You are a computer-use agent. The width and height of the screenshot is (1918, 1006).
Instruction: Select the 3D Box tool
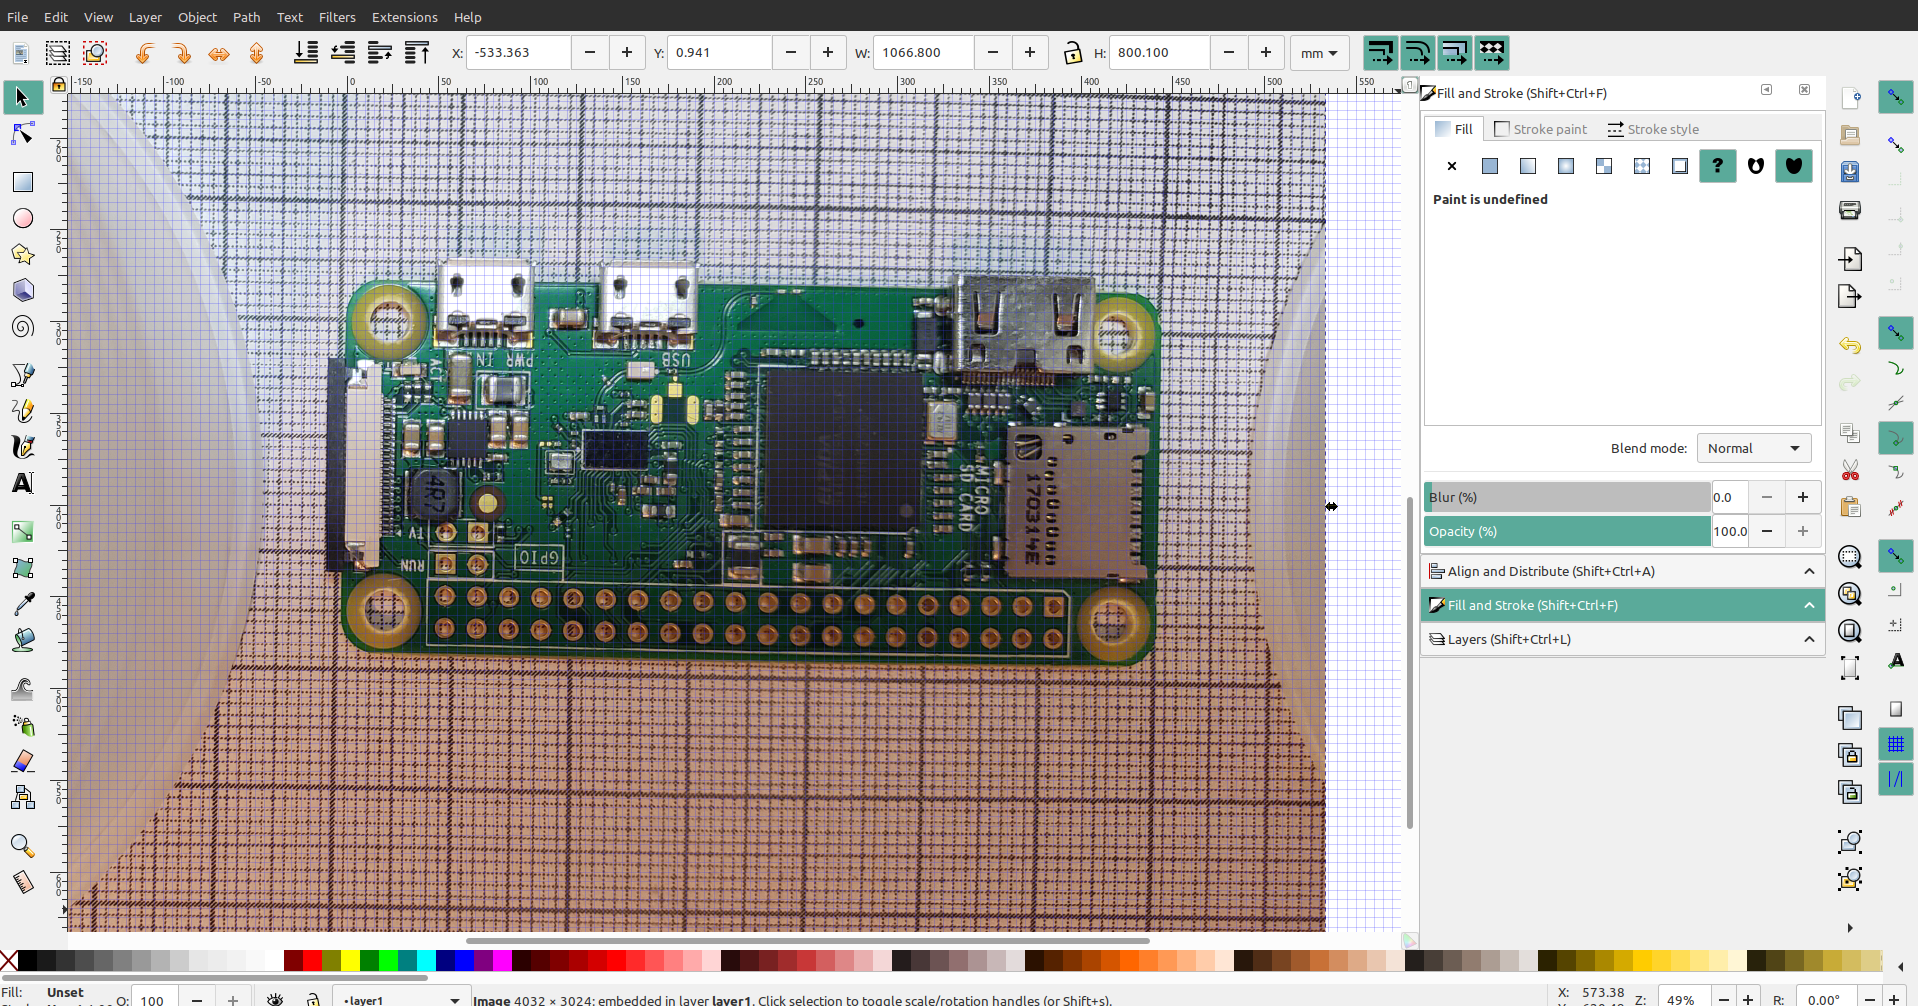[x=22, y=290]
